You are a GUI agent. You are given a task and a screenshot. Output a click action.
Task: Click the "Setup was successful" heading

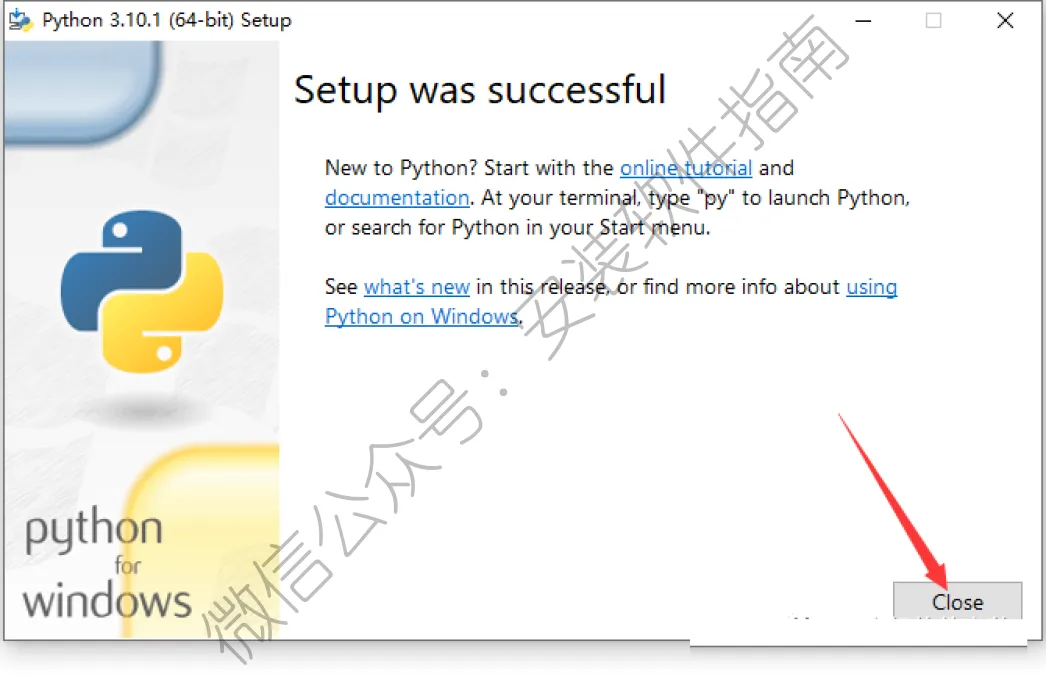(480, 91)
